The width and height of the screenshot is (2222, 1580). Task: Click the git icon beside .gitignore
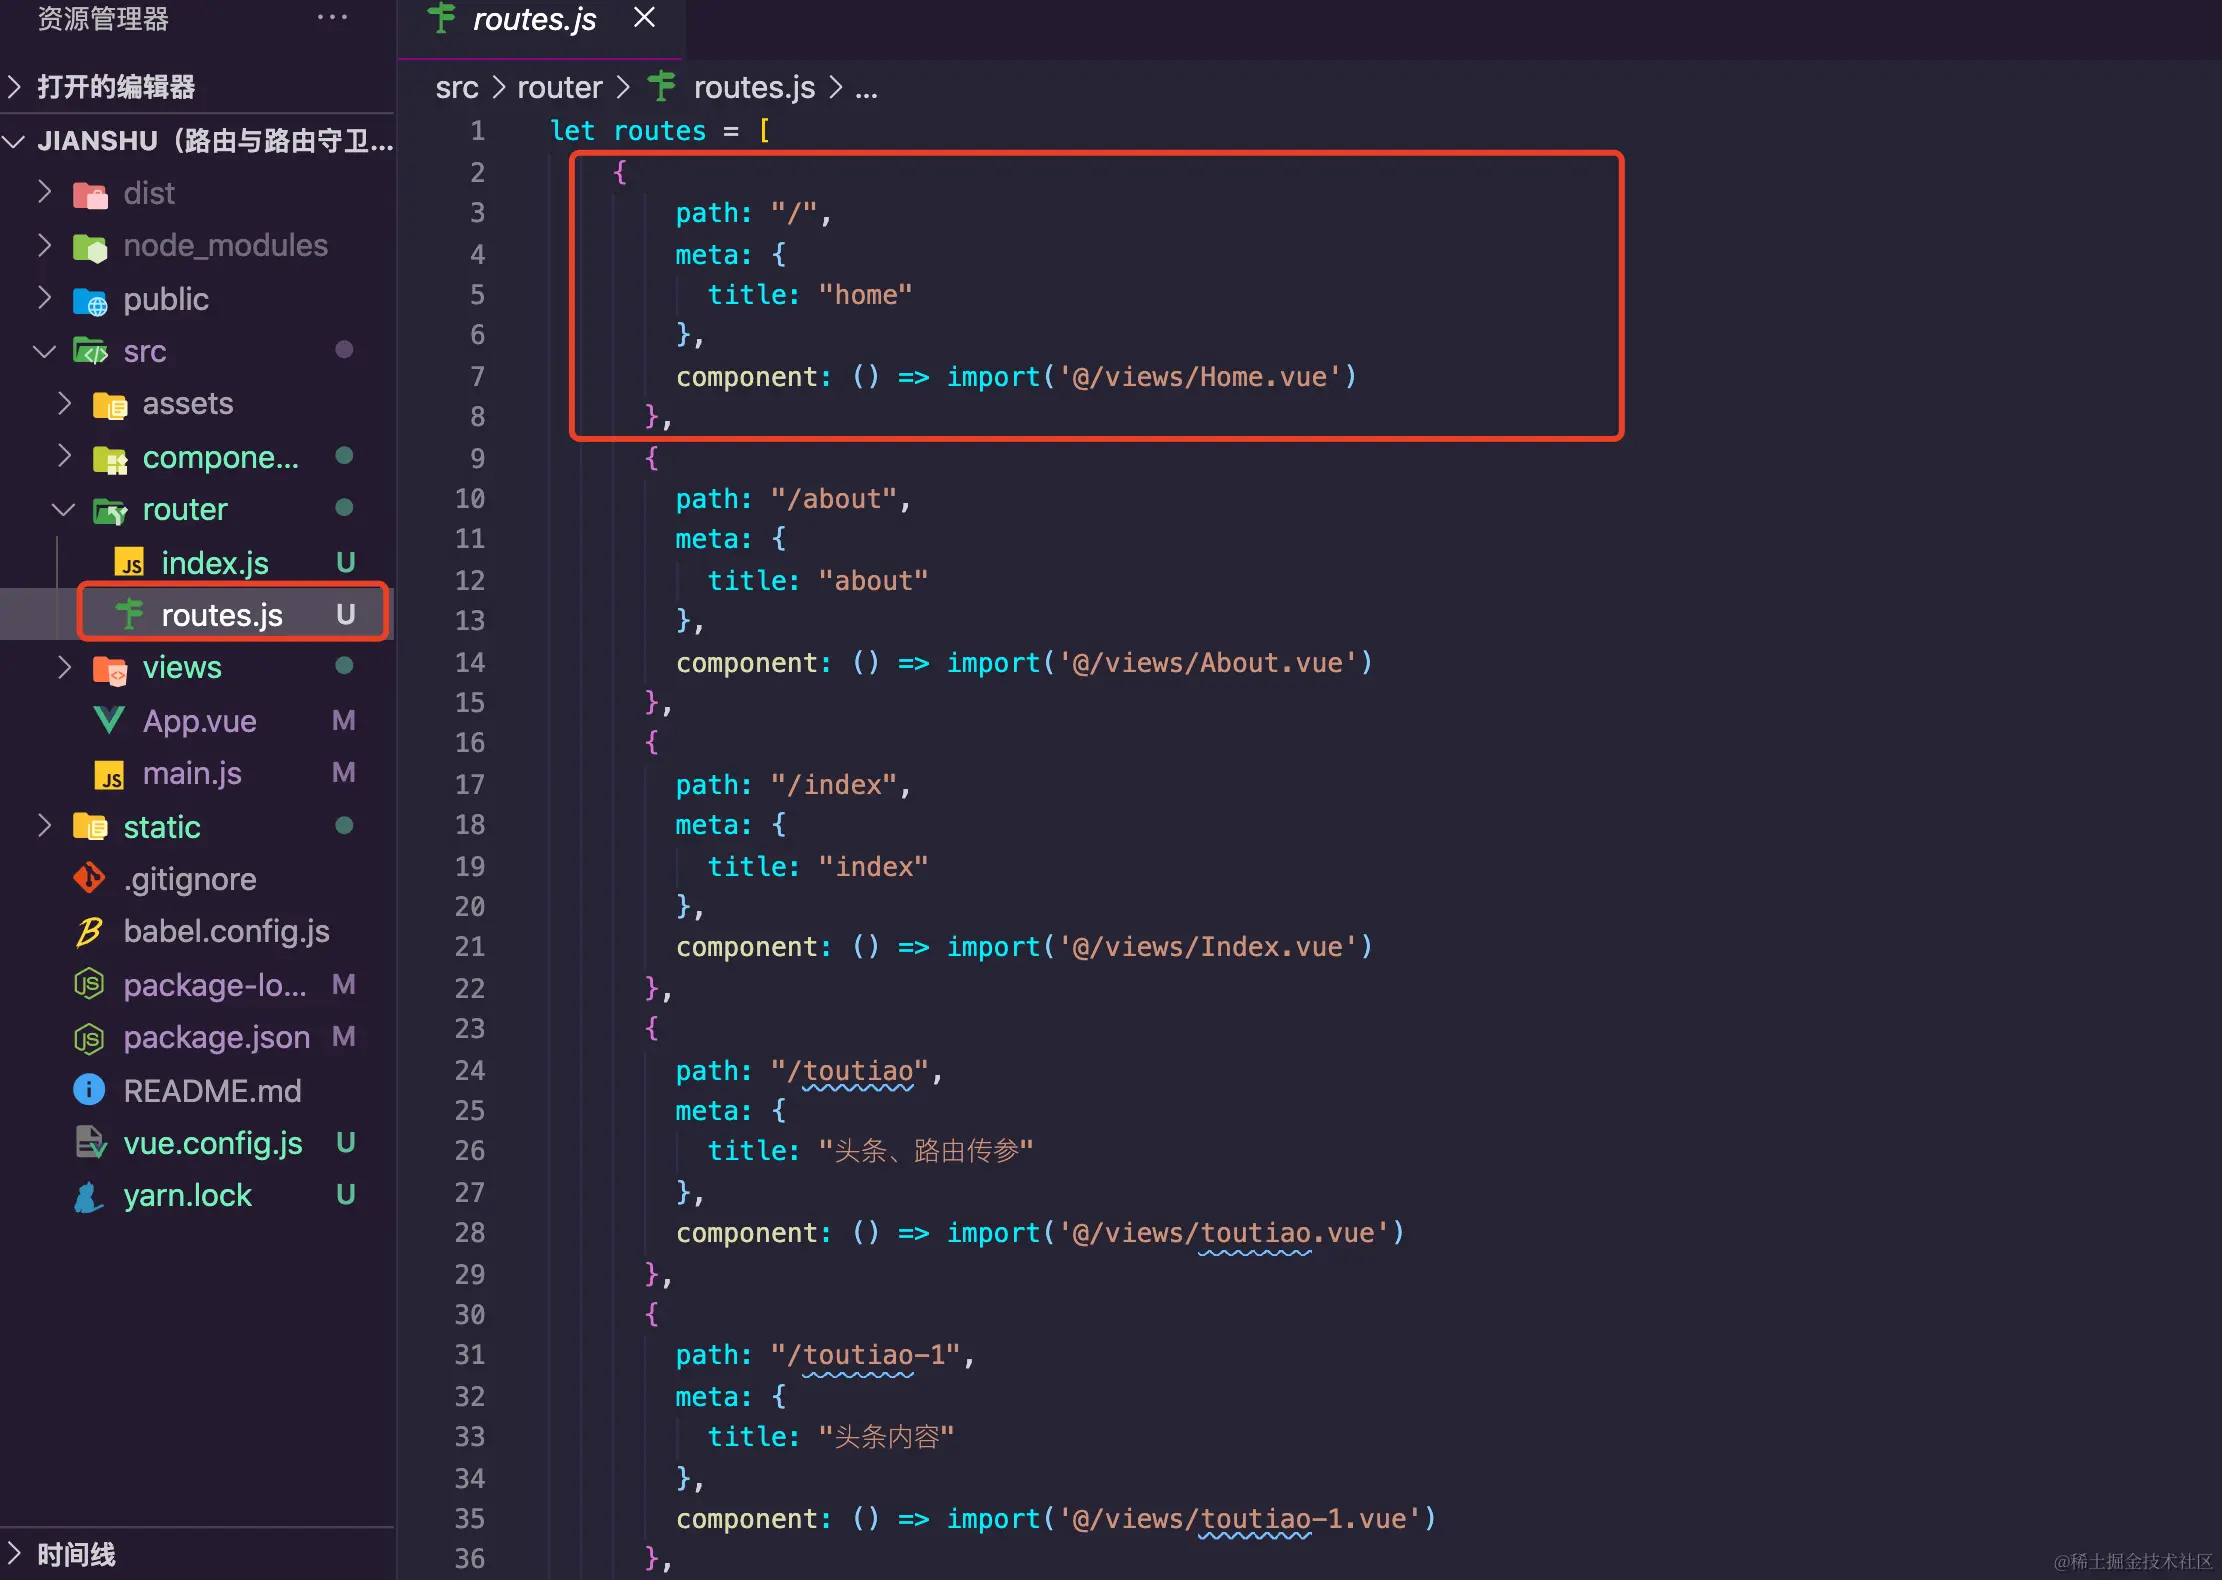tap(89, 878)
